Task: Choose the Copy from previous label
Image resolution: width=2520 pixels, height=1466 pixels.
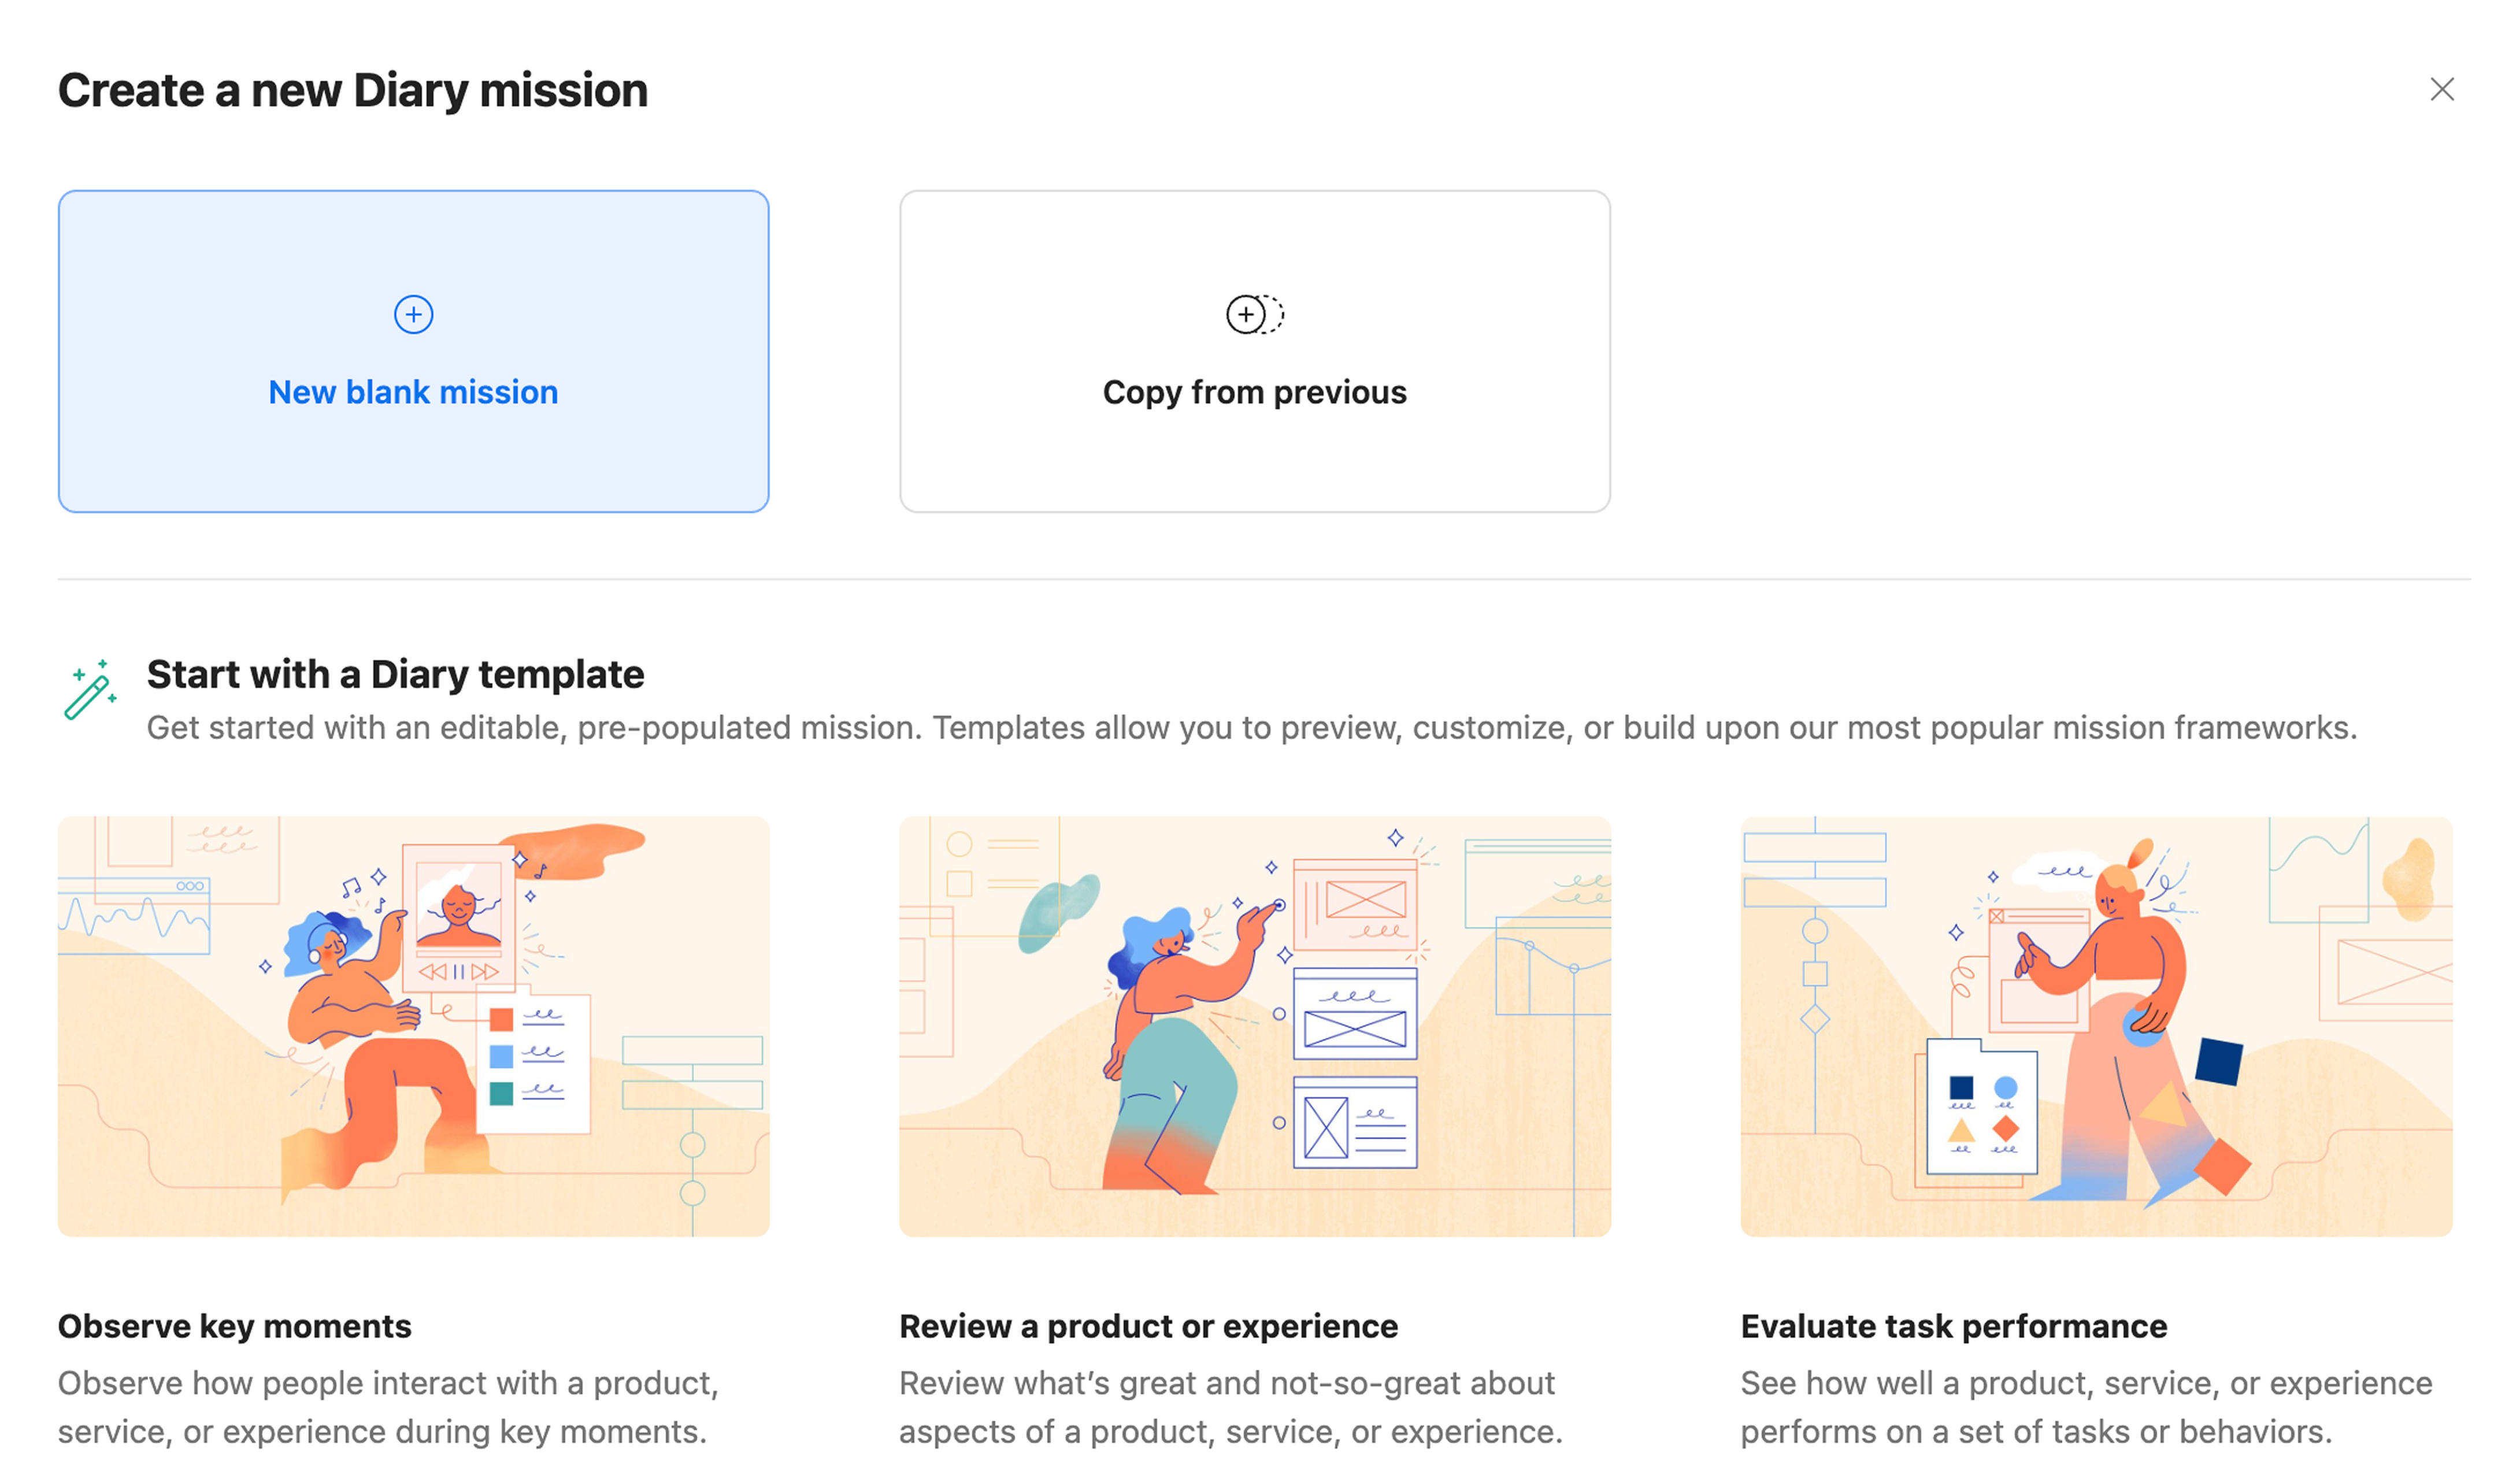Action: (x=1254, y=392)
